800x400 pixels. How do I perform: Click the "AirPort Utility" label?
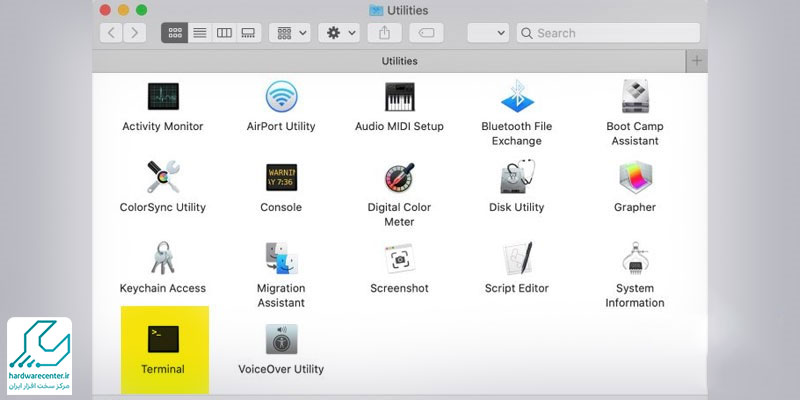(x=281, y=127)
